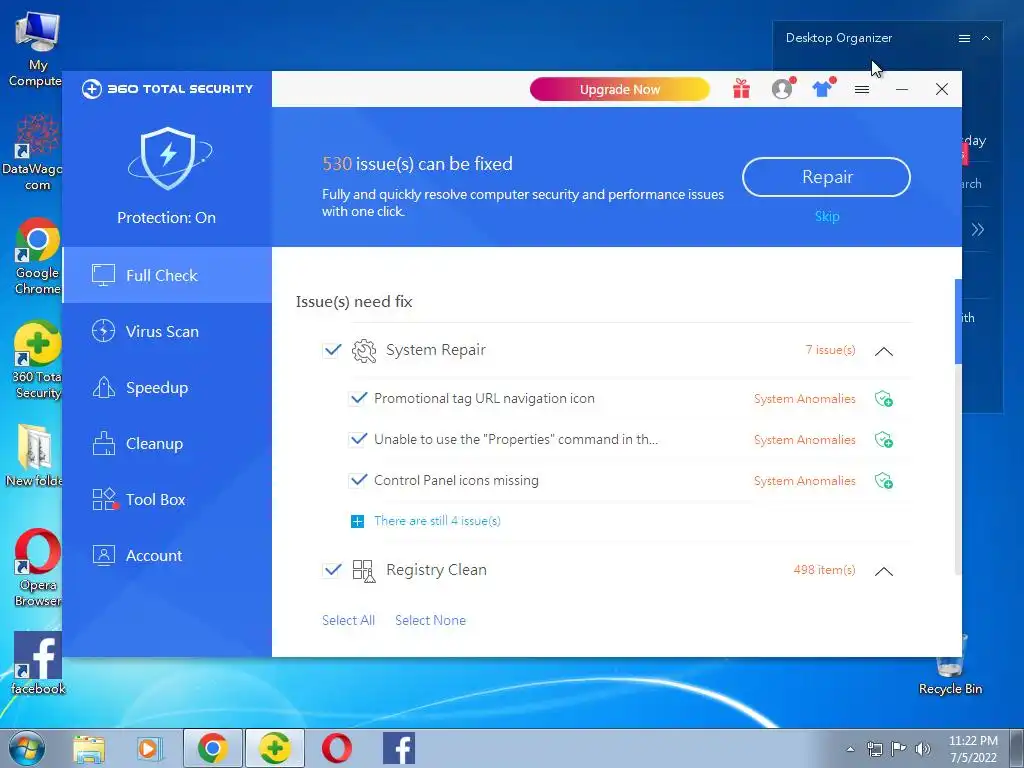Click the Protection shield icon
The image size is (1024, 768).
tap(169, 159)
